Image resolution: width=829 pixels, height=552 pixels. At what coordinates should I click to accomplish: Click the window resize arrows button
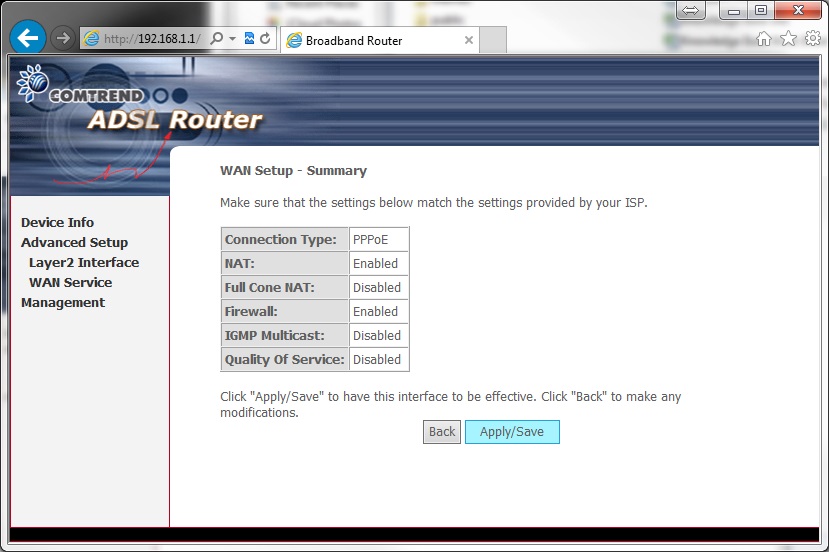point(690,10)
